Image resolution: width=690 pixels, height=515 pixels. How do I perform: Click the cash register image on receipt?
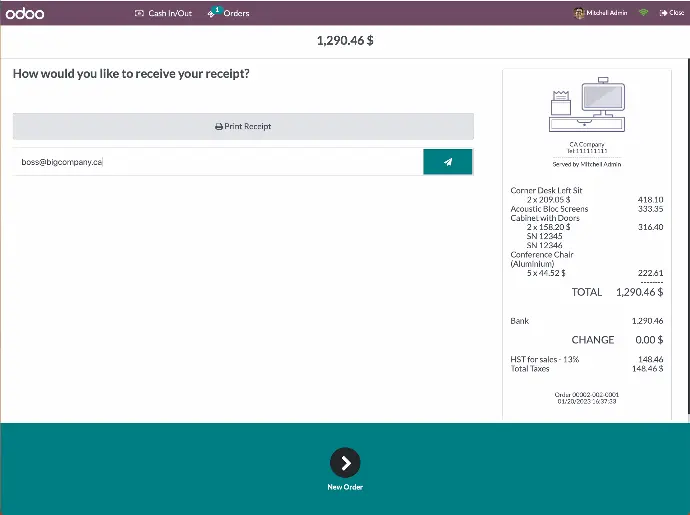tap(587, 107)
